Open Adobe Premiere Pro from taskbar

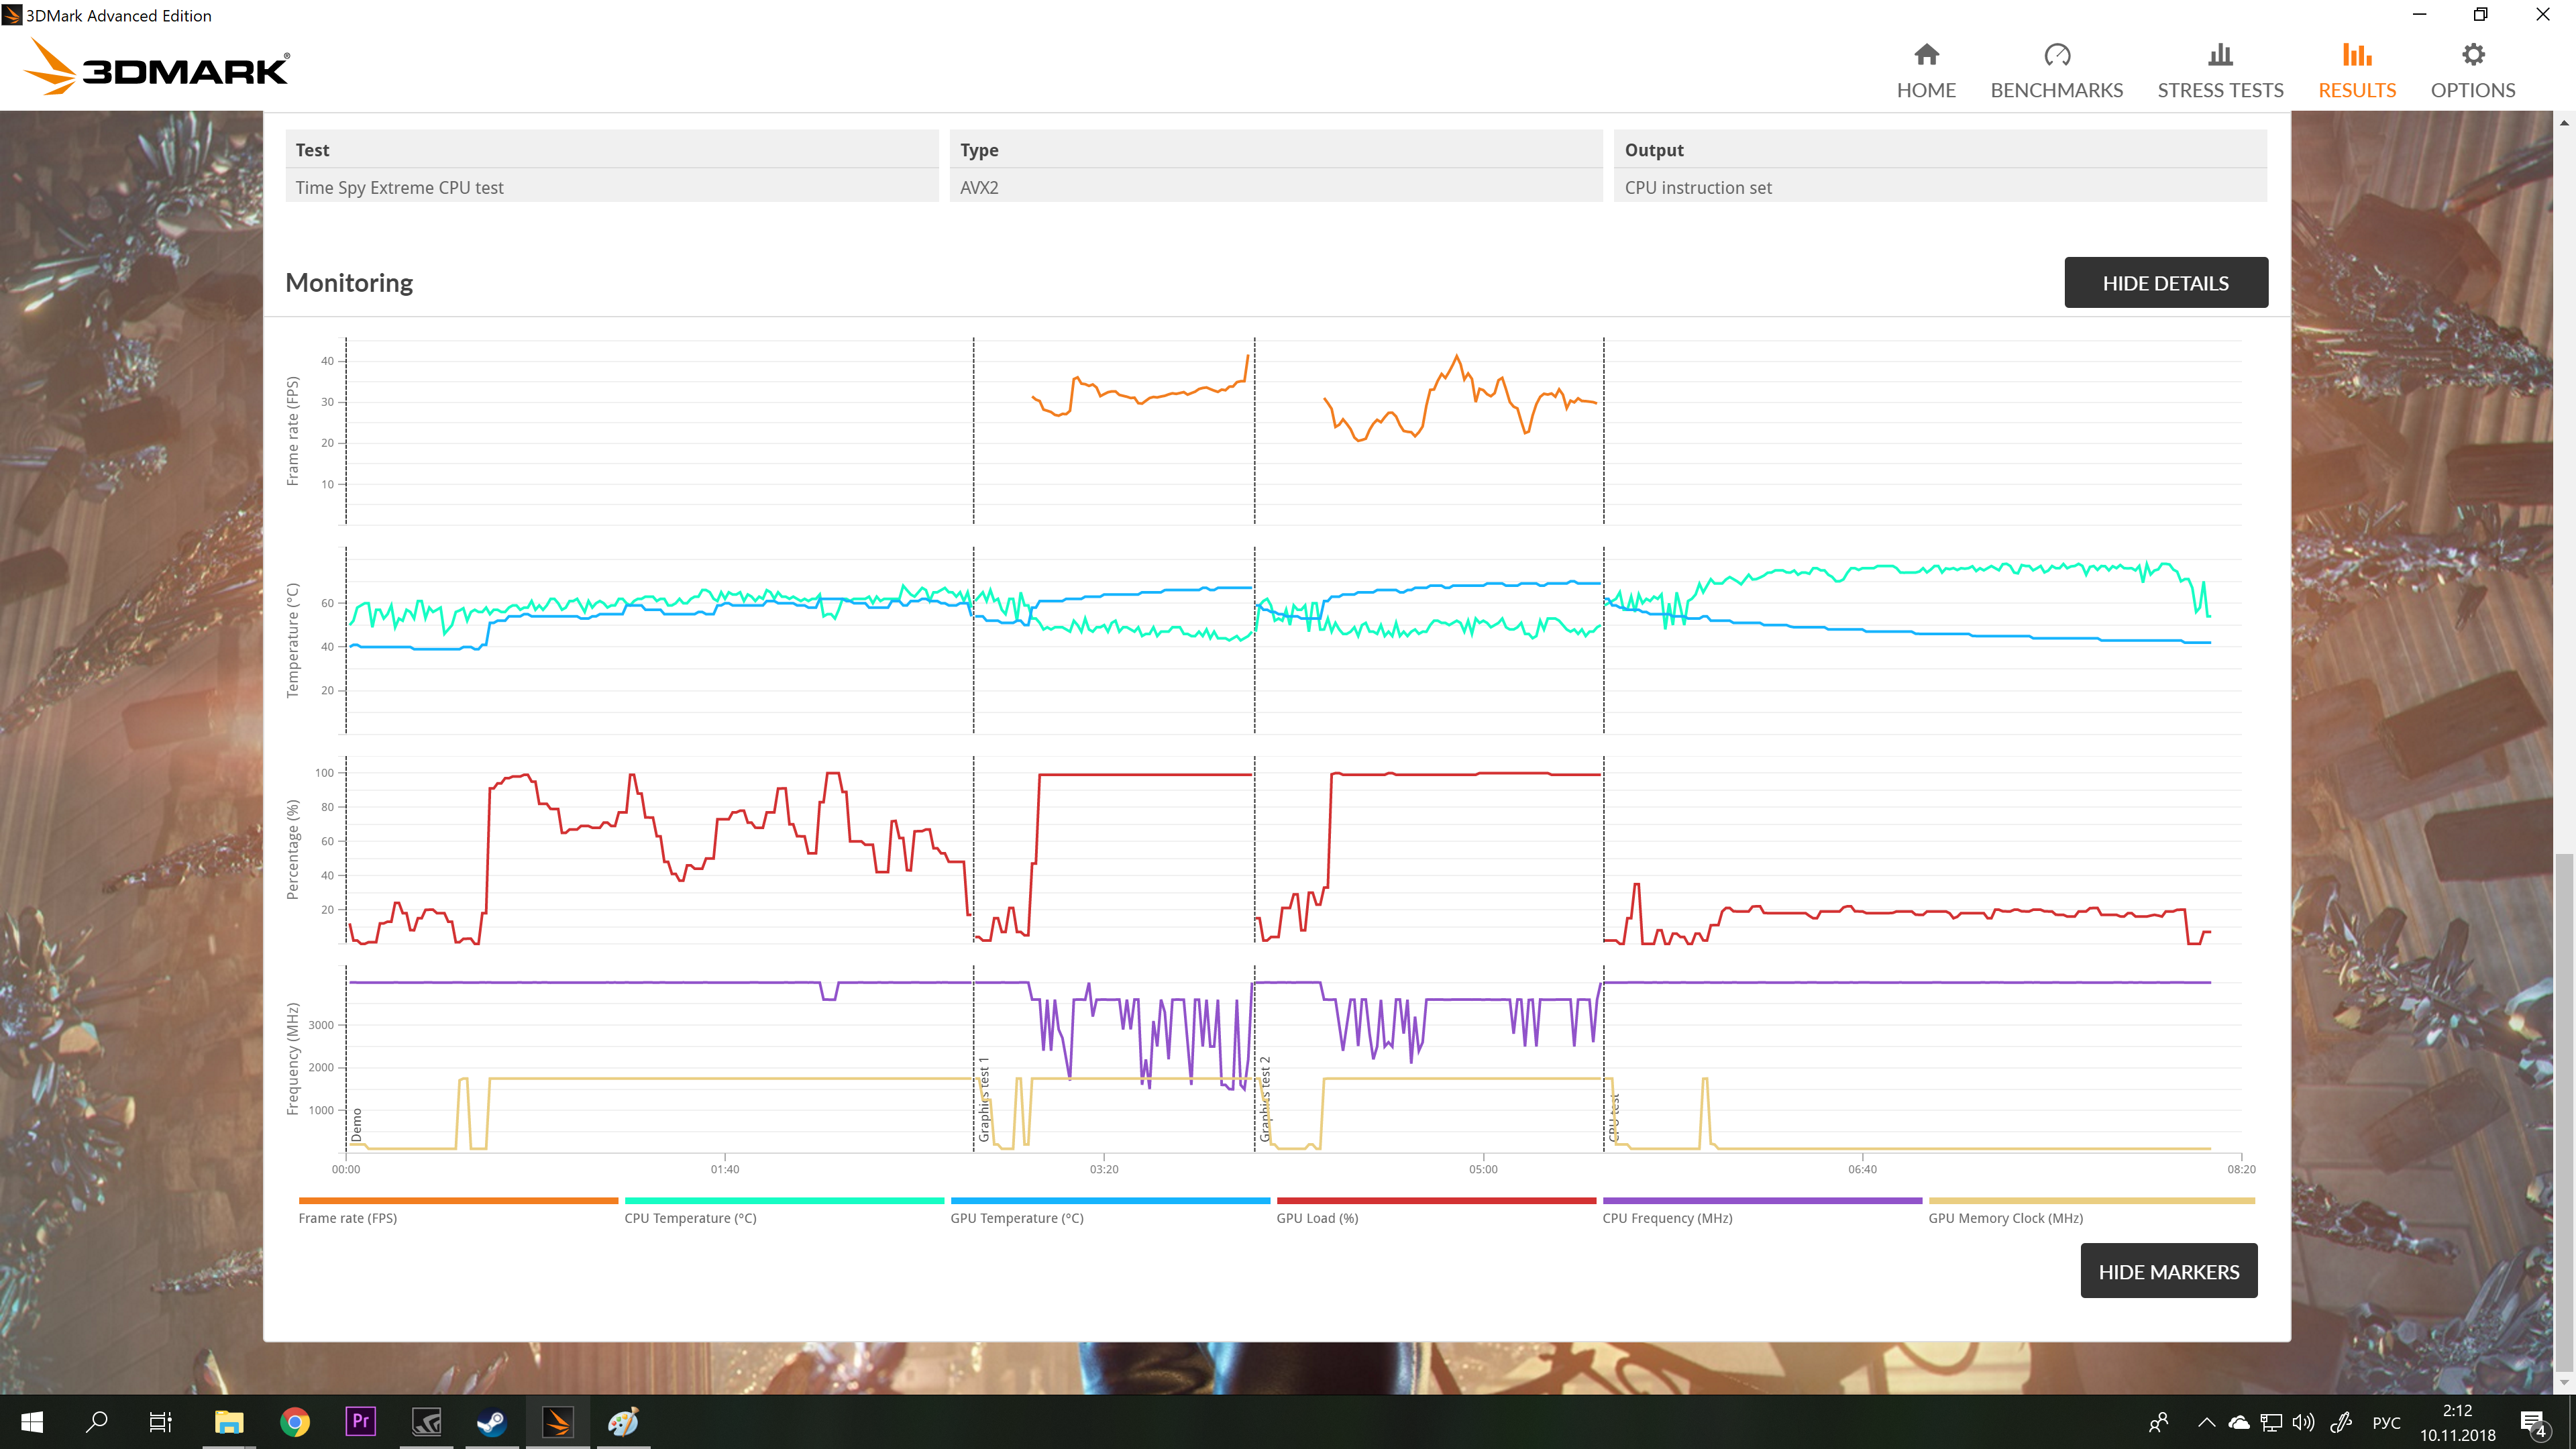pyautogui.click(x=360, y=1421)
